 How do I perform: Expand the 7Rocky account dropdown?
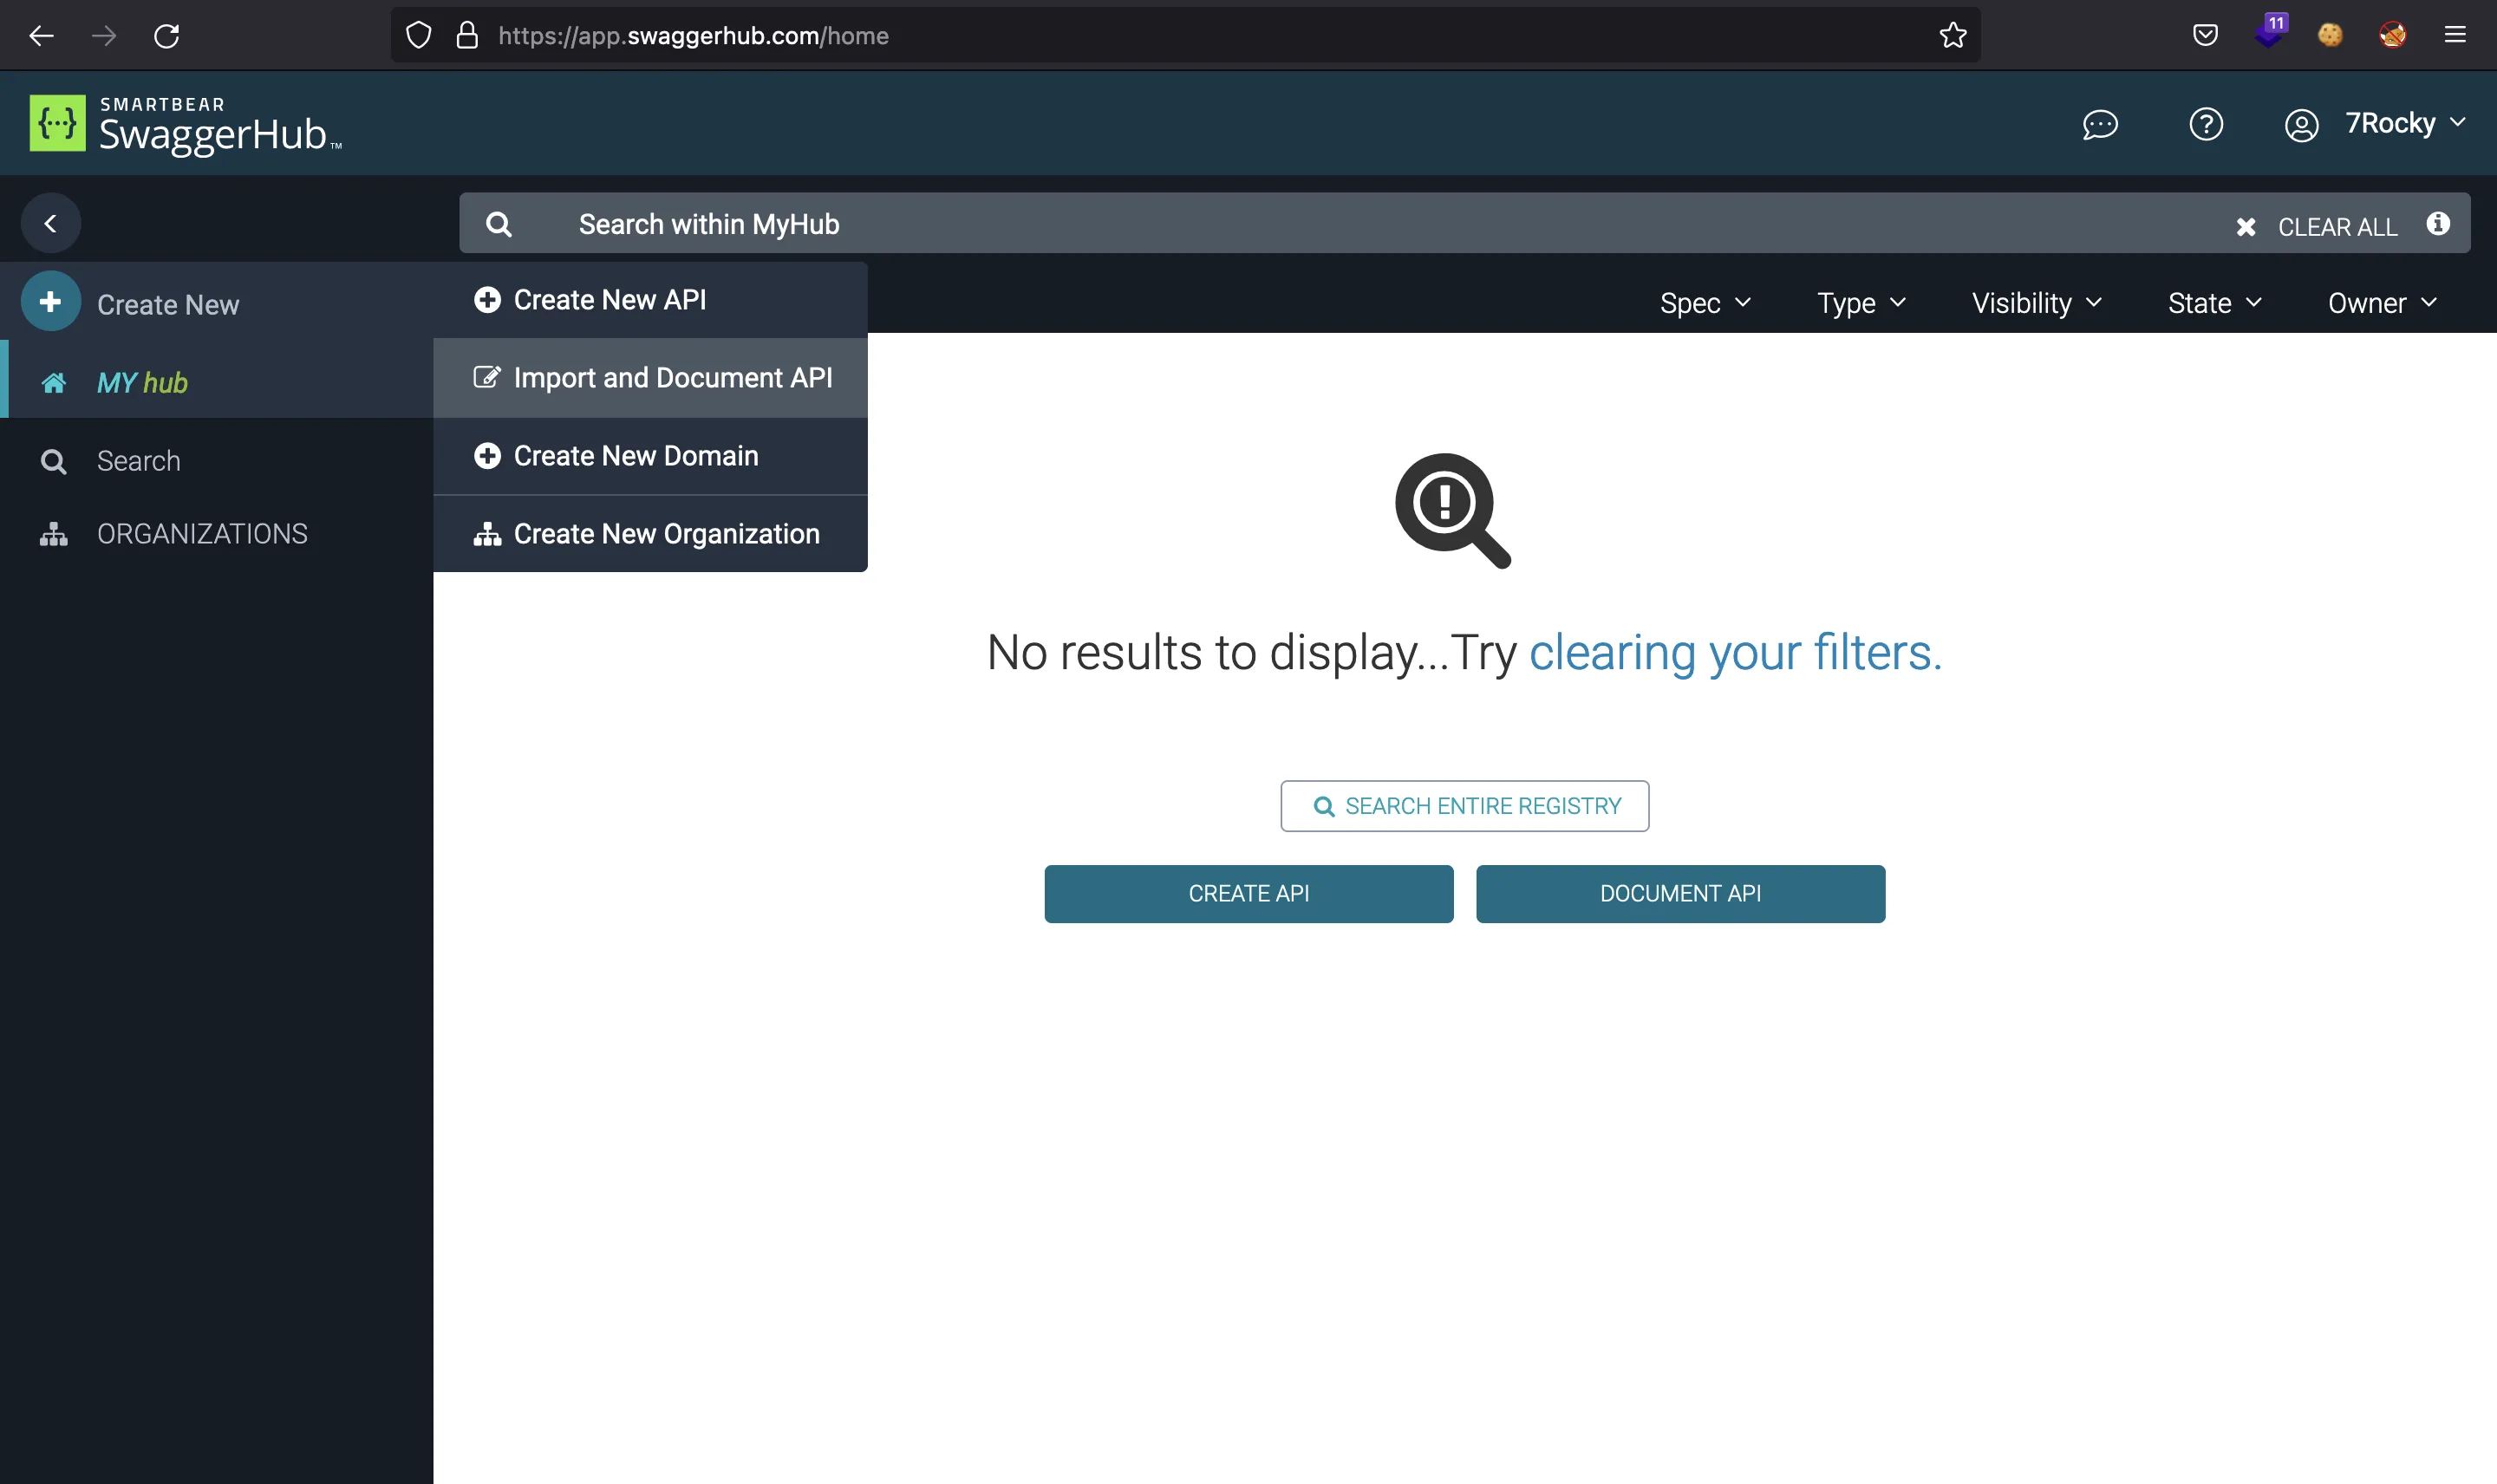pyautogui.click(x=2405, y=123)
